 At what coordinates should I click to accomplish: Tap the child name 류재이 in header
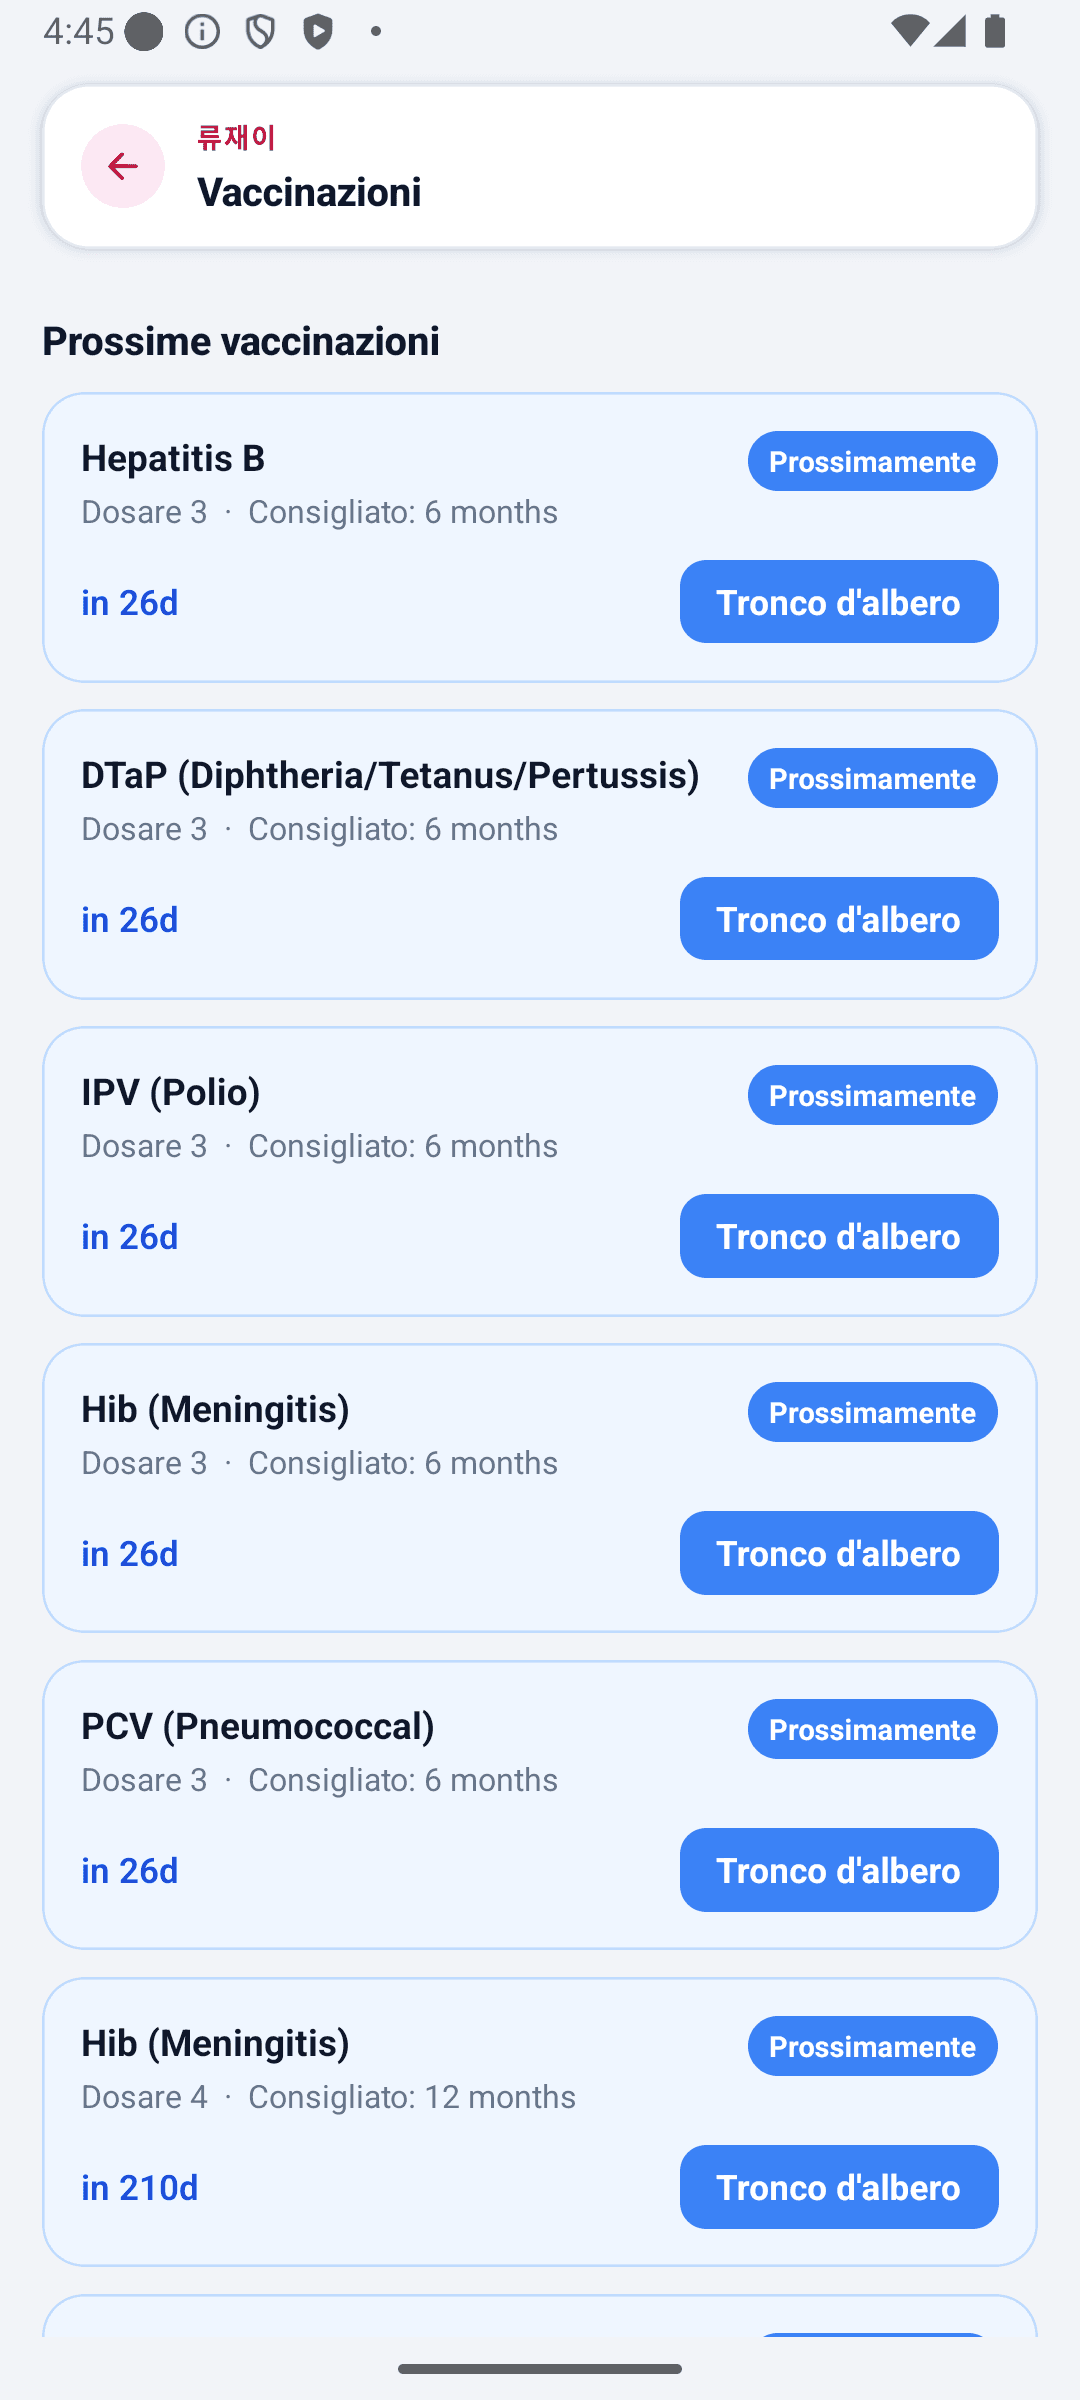pyautogui.click(x=236, y=138)
